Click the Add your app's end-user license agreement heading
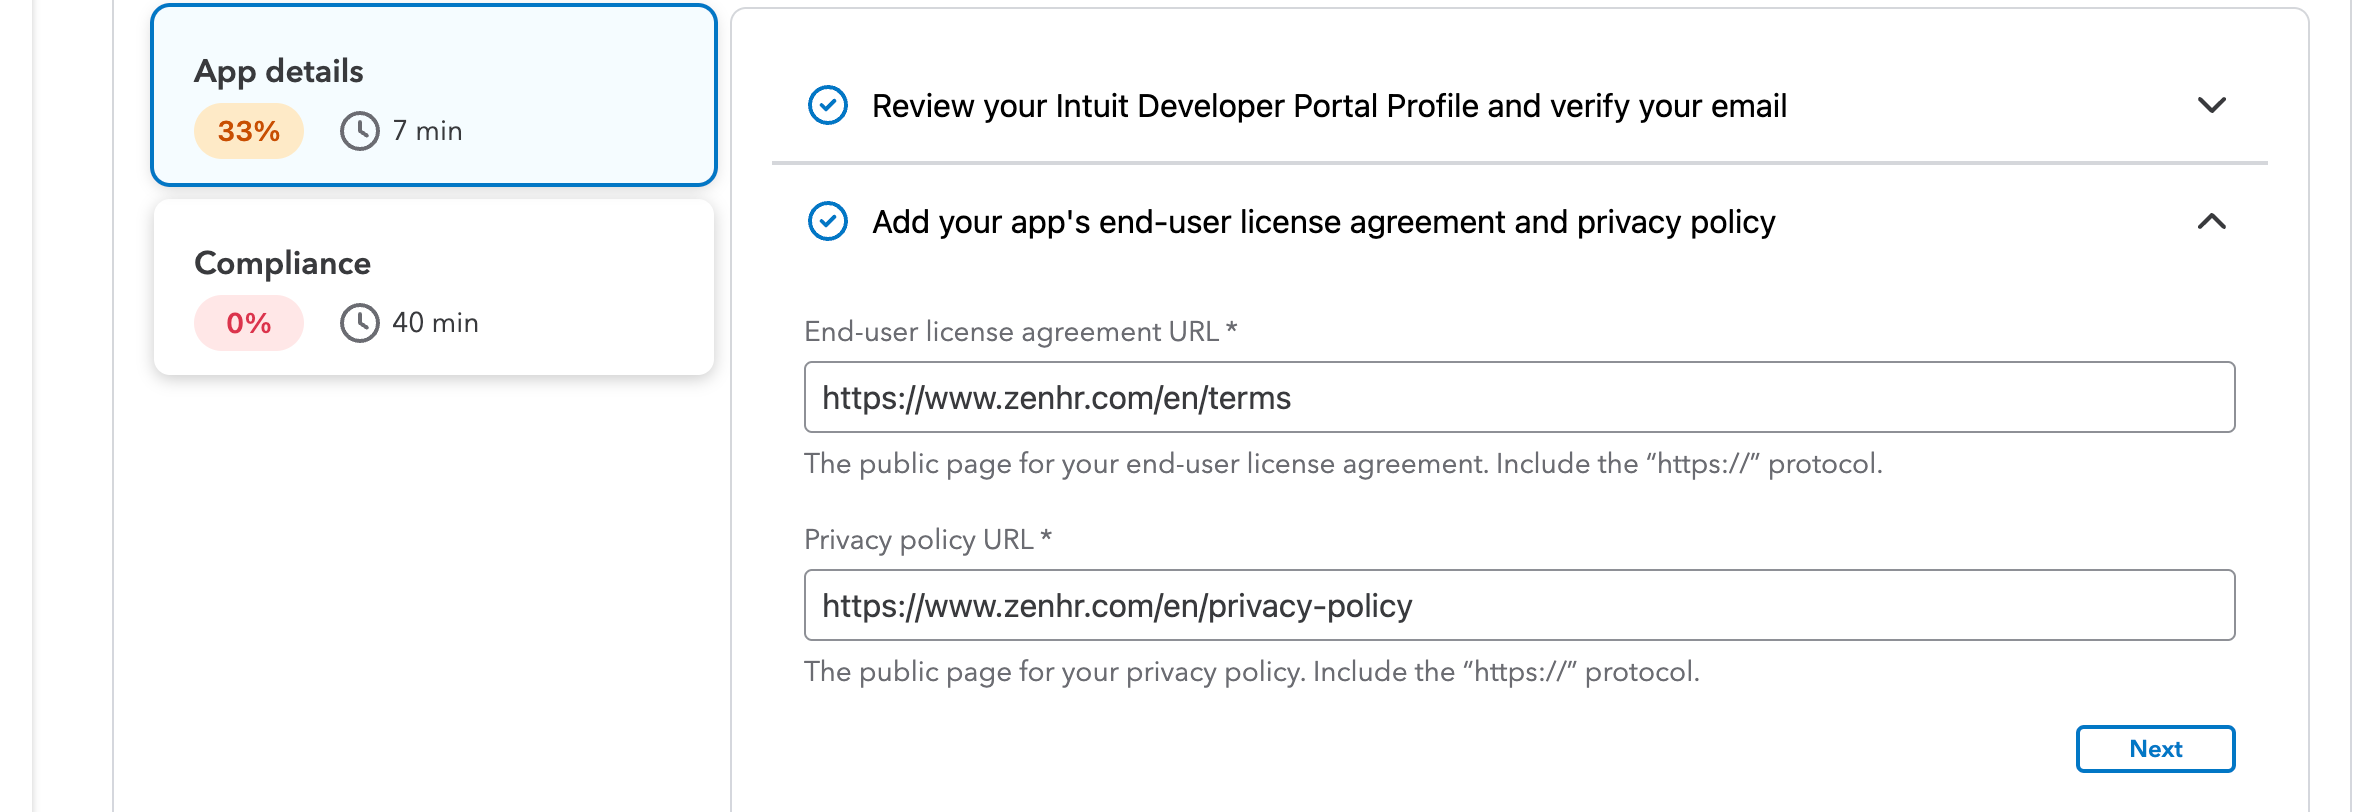Screen dimensions: 2368x812 [x=1323, y=222]
